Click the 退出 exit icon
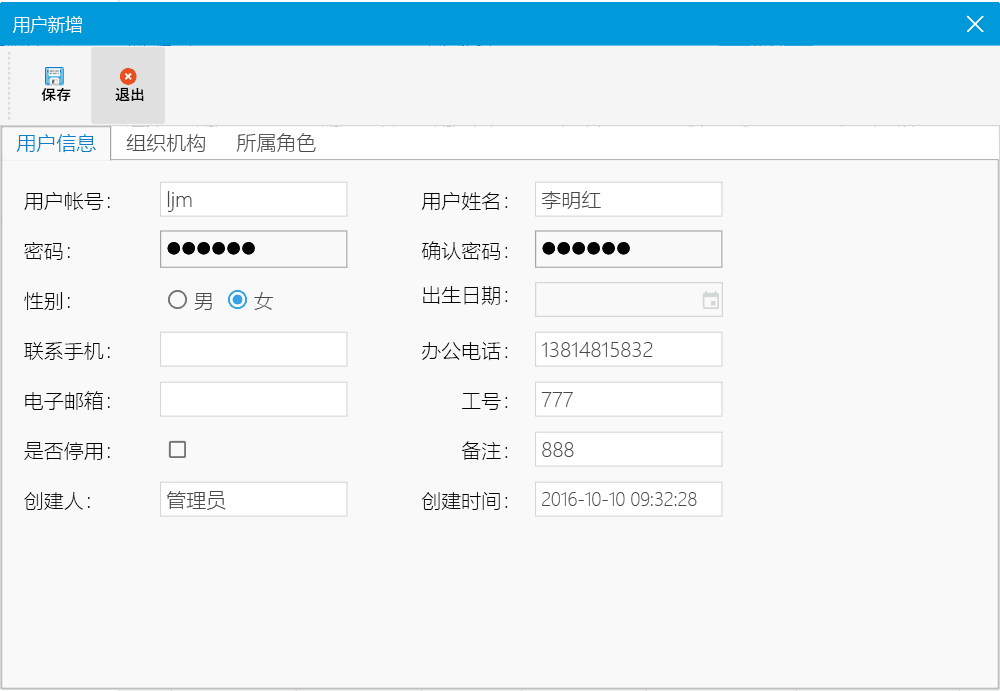This screenshot has height=691, width=1000. click(128, 77)
